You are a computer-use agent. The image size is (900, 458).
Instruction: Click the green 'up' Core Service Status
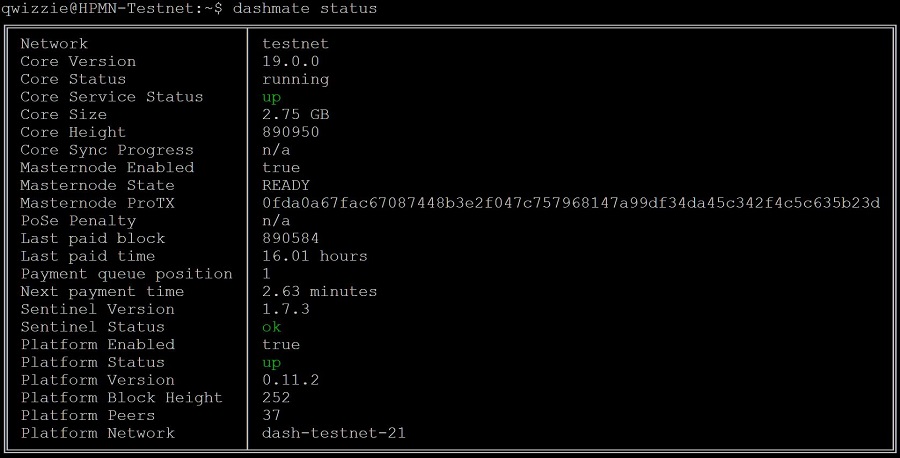click(271, 98)
